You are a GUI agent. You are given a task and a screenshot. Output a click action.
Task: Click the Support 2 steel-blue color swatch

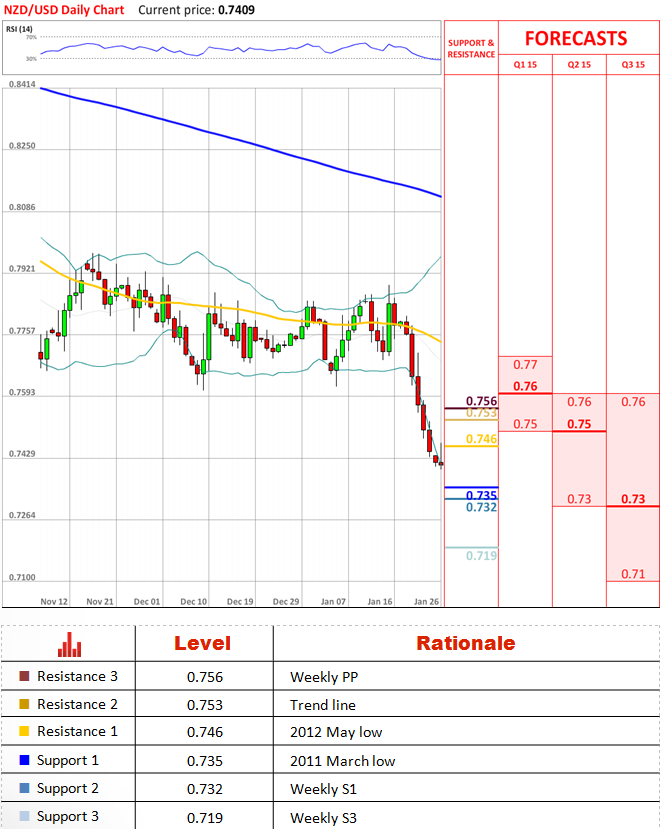(x=24, y=788)
